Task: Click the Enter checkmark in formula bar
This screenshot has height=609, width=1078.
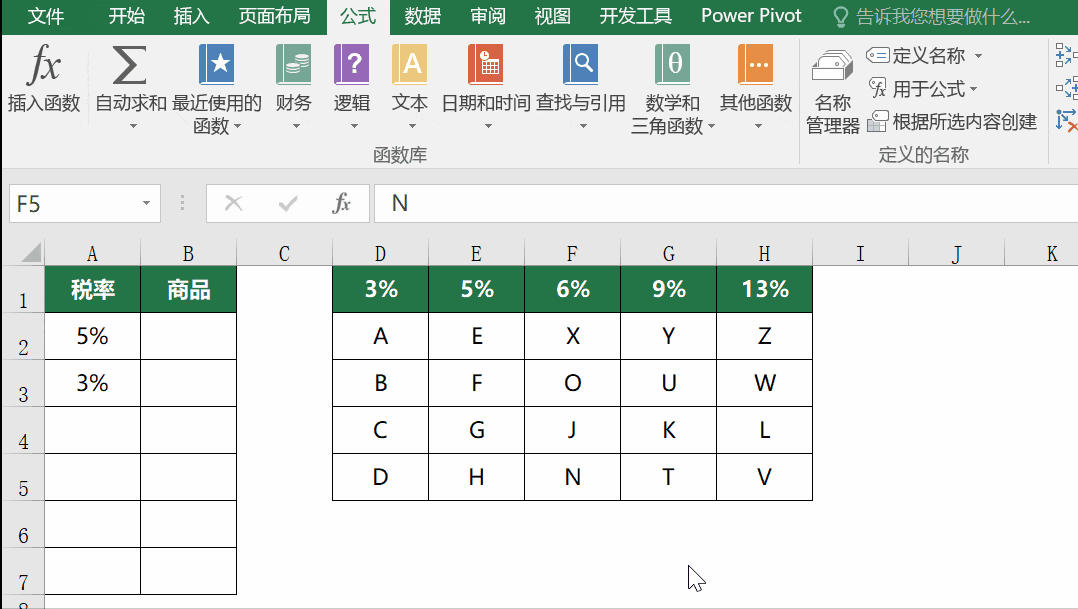Action: 287,203
